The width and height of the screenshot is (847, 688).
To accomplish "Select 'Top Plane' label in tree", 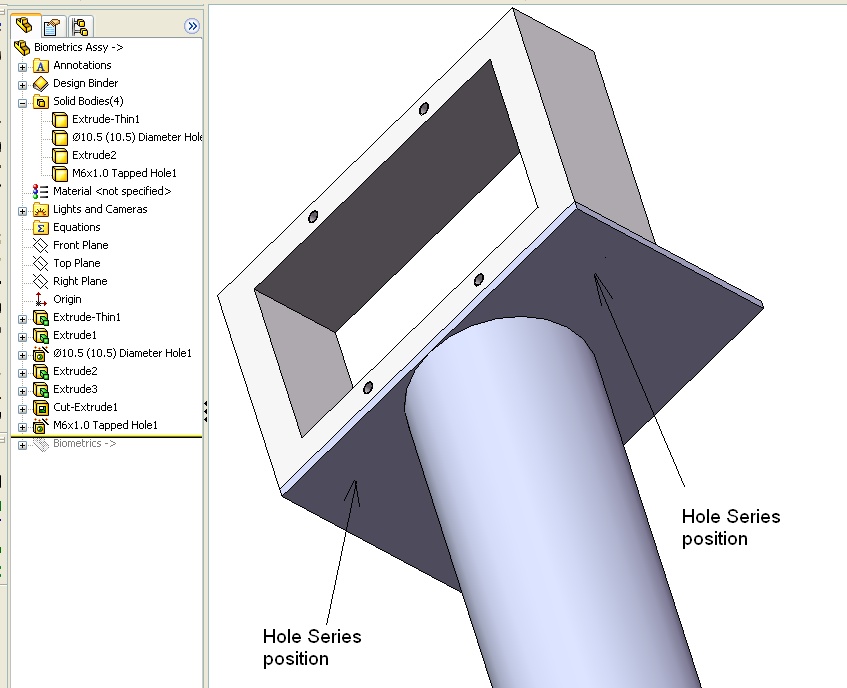I will 76,264.
